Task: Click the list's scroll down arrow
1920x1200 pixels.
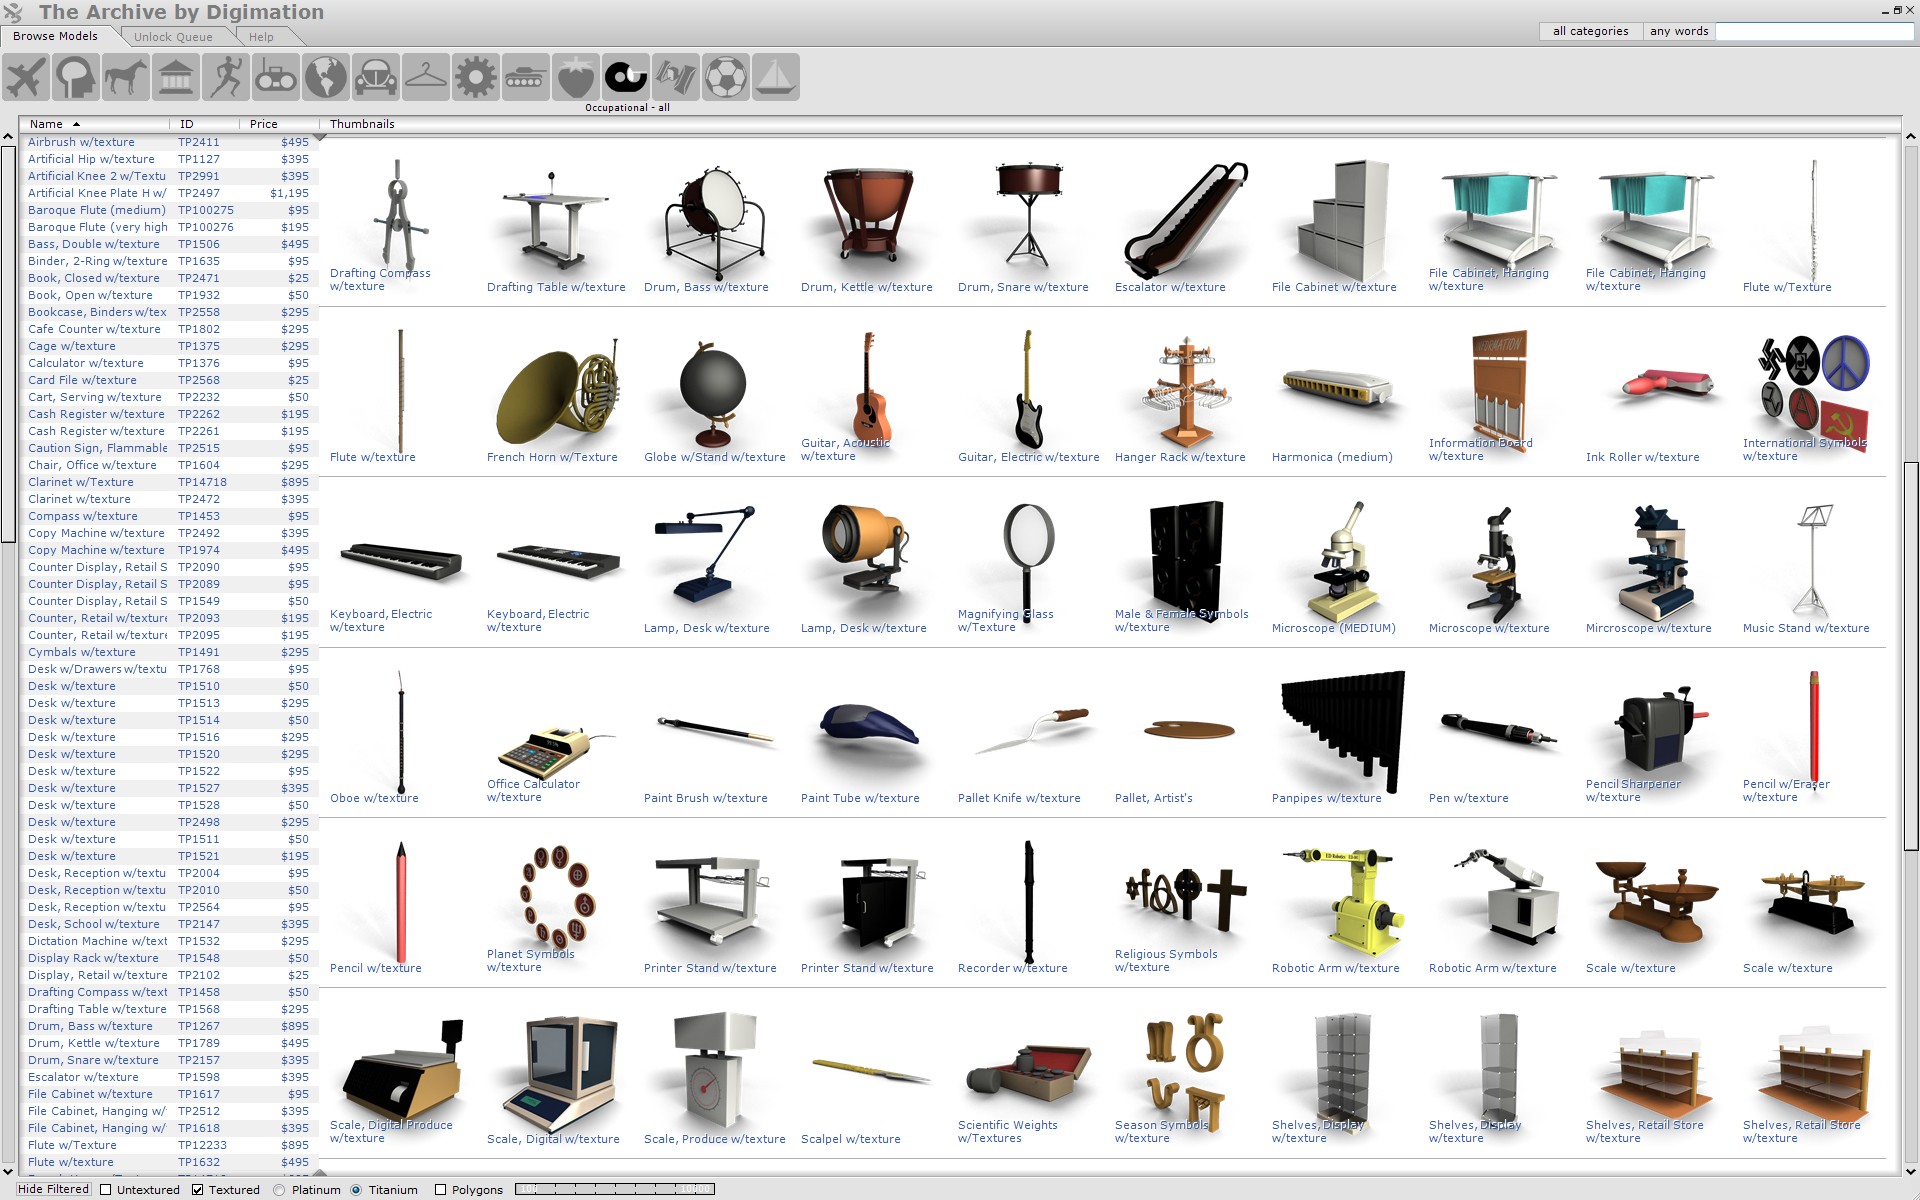Action: click(8, 1171)
